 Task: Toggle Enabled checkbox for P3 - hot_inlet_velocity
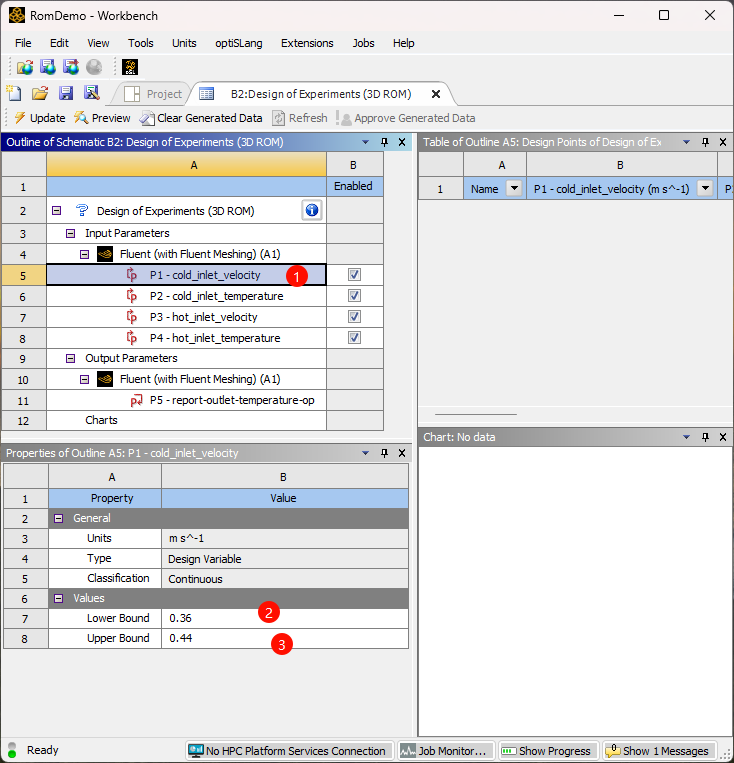pyautogui.click(x=354, y=317)
